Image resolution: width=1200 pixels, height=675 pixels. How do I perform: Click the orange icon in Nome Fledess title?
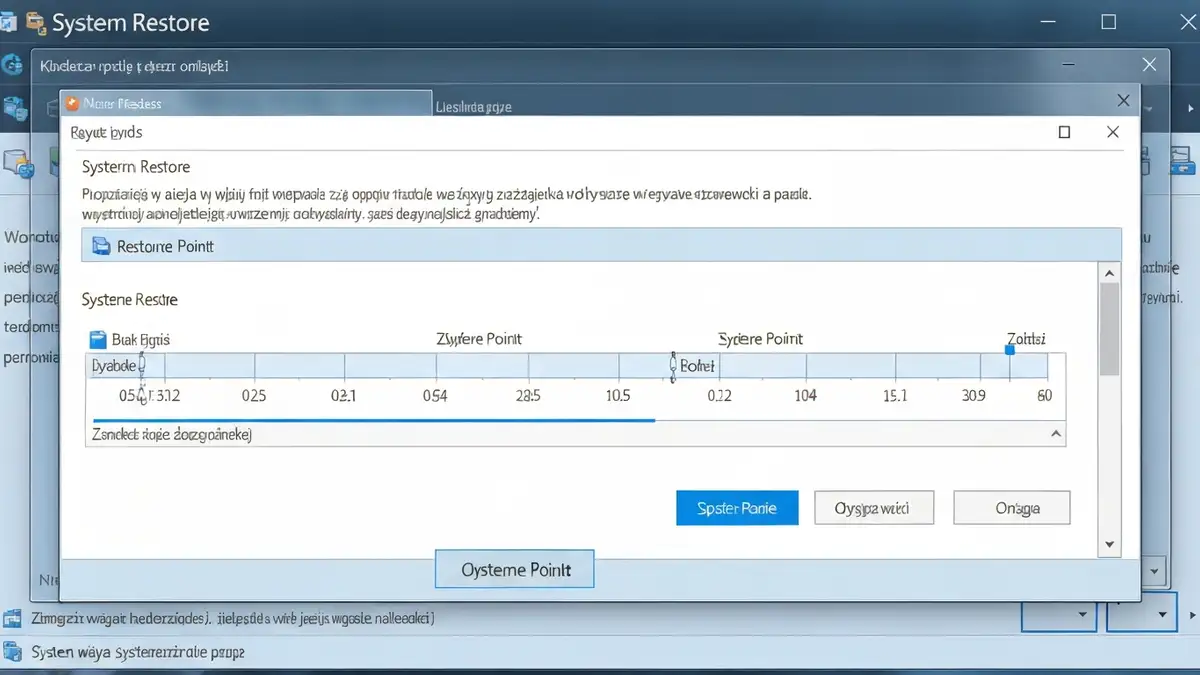coord(74,103)
